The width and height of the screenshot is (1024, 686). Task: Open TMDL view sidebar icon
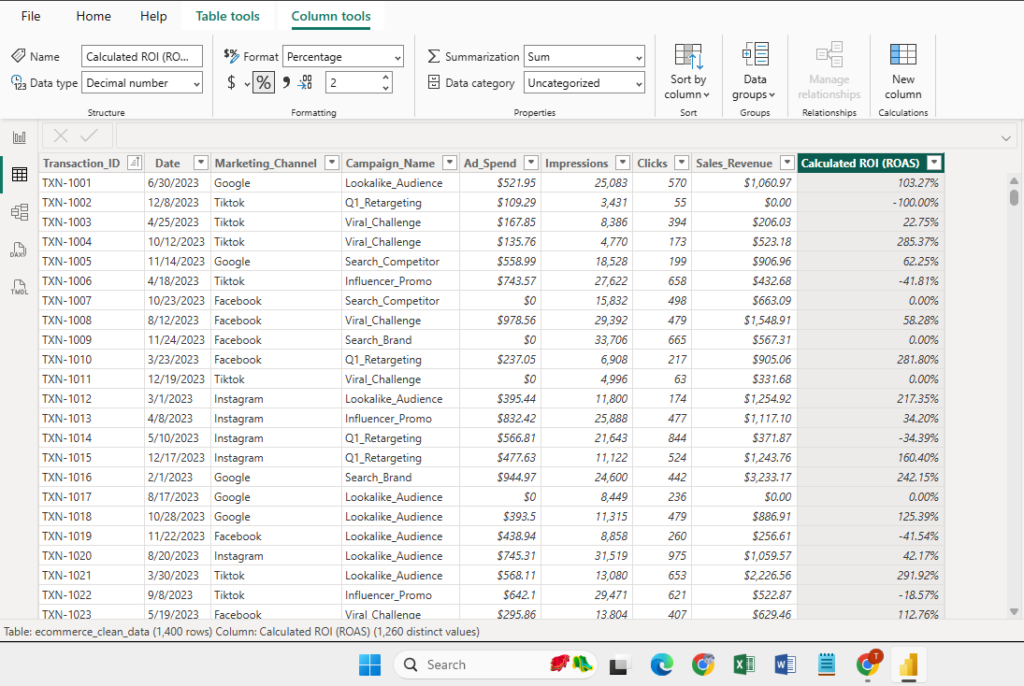coord(19,287)
